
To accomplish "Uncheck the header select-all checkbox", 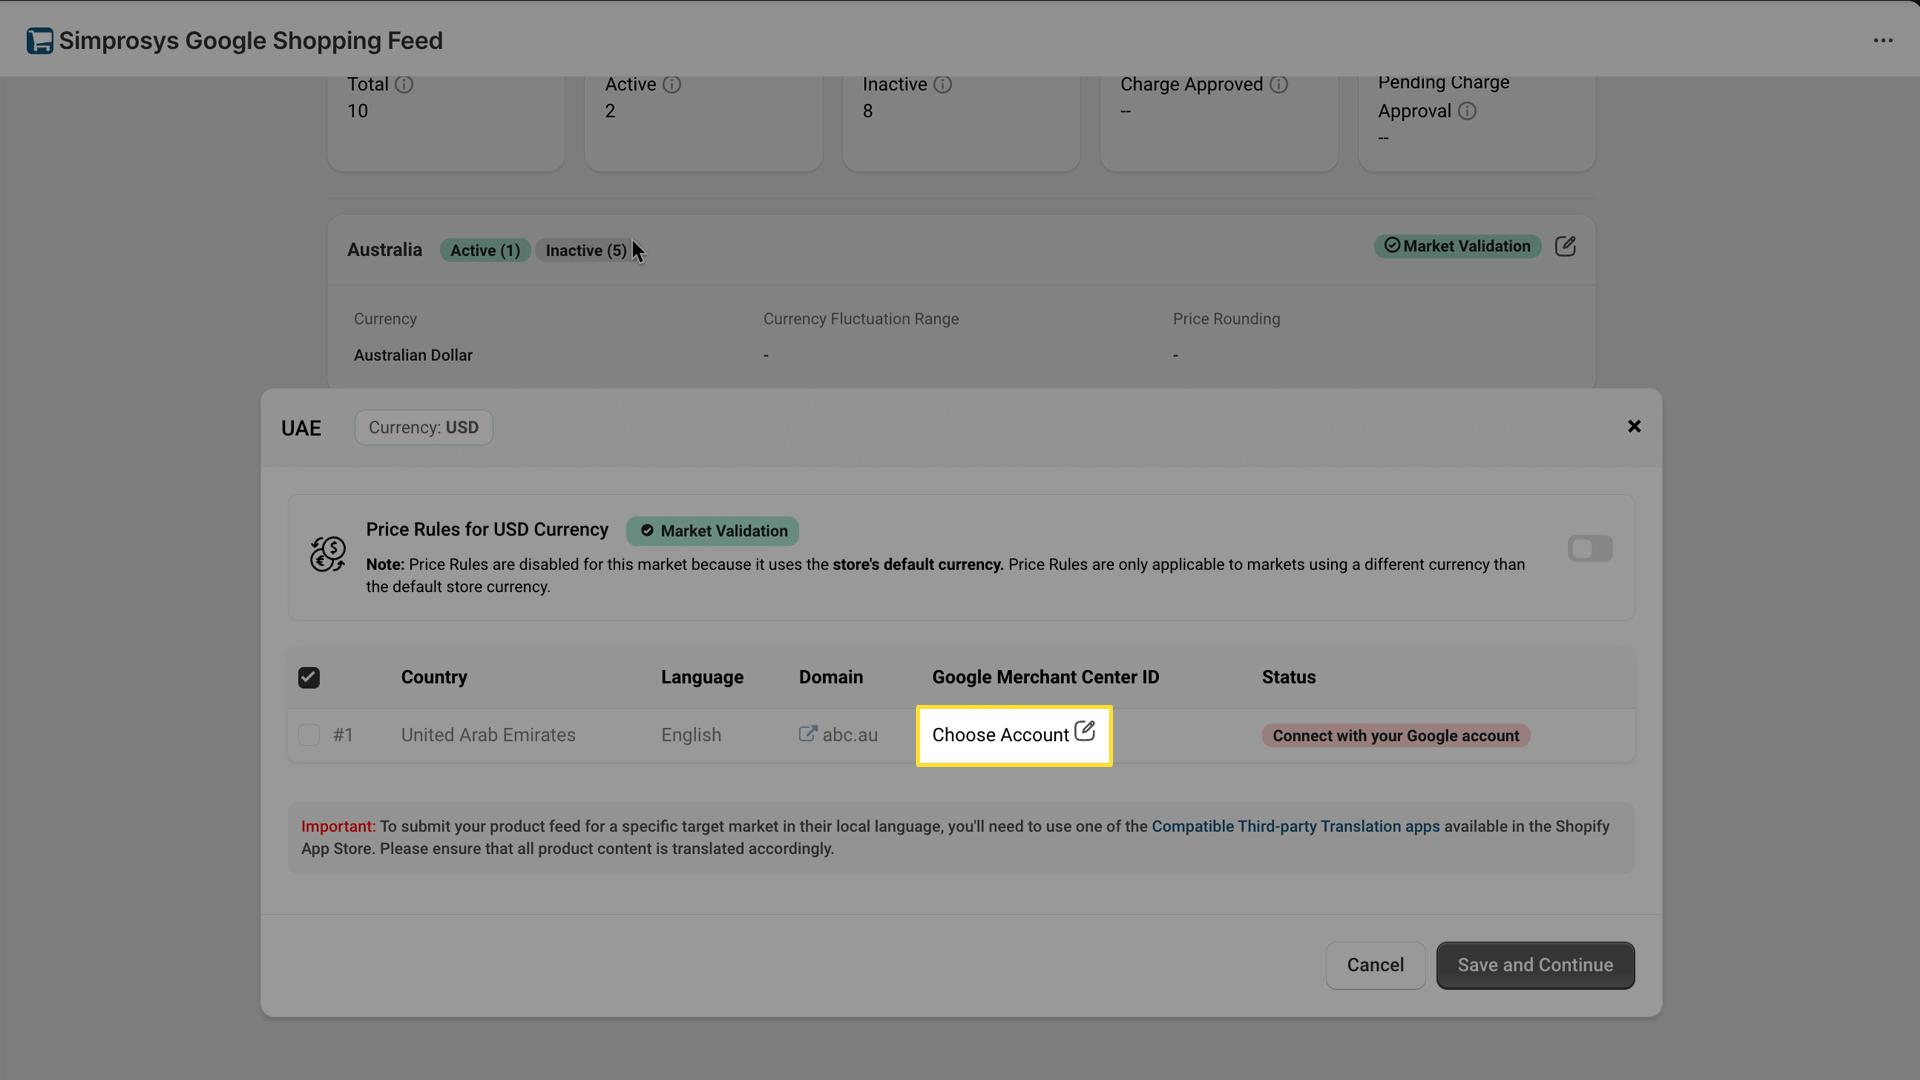I will click(x=308, y=677).
